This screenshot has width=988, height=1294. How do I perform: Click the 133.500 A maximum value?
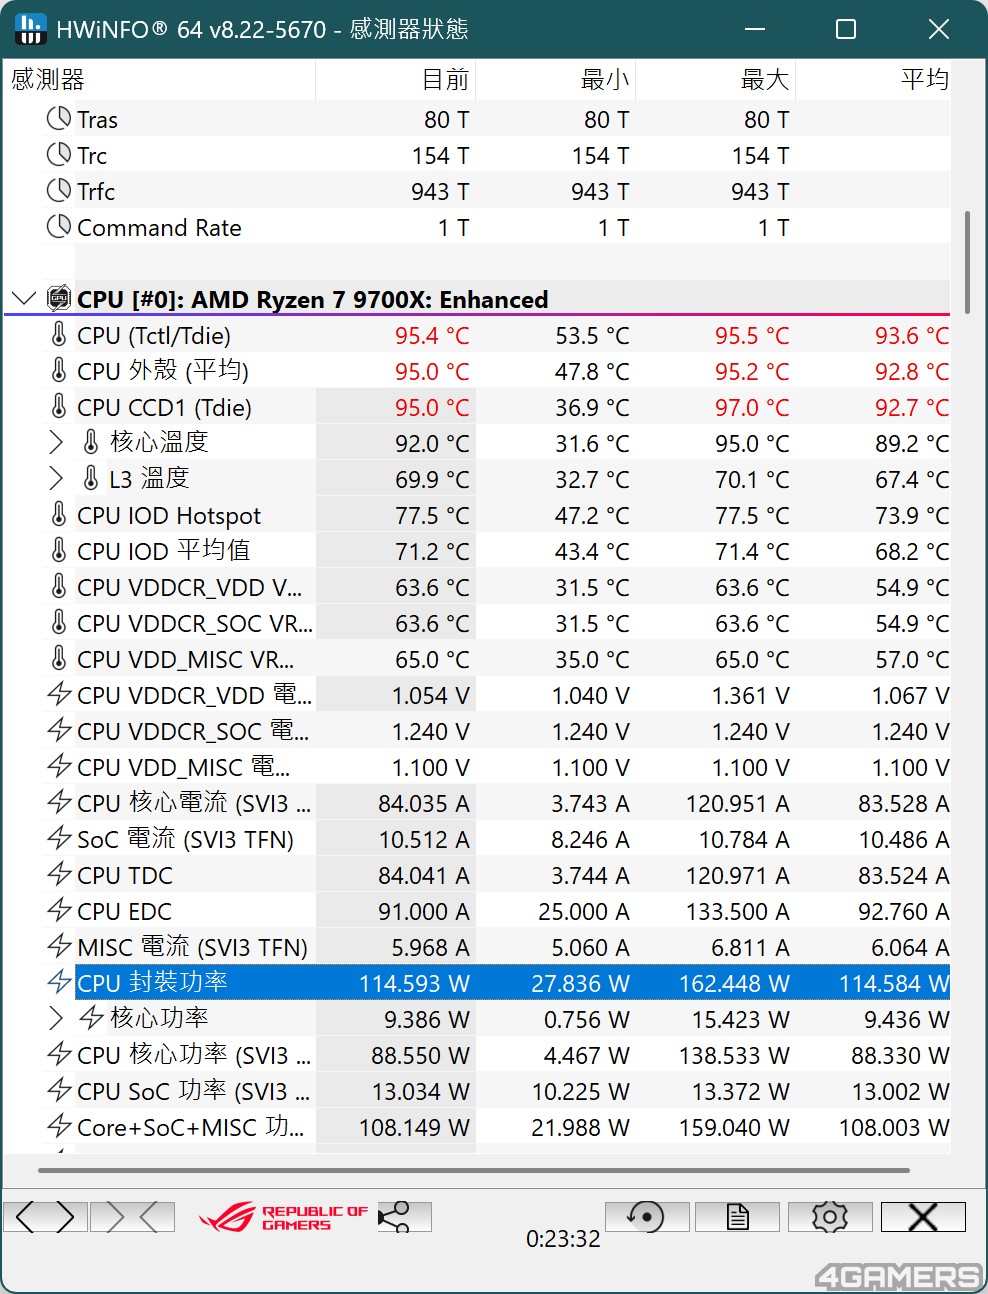click(x=737, y=912)
